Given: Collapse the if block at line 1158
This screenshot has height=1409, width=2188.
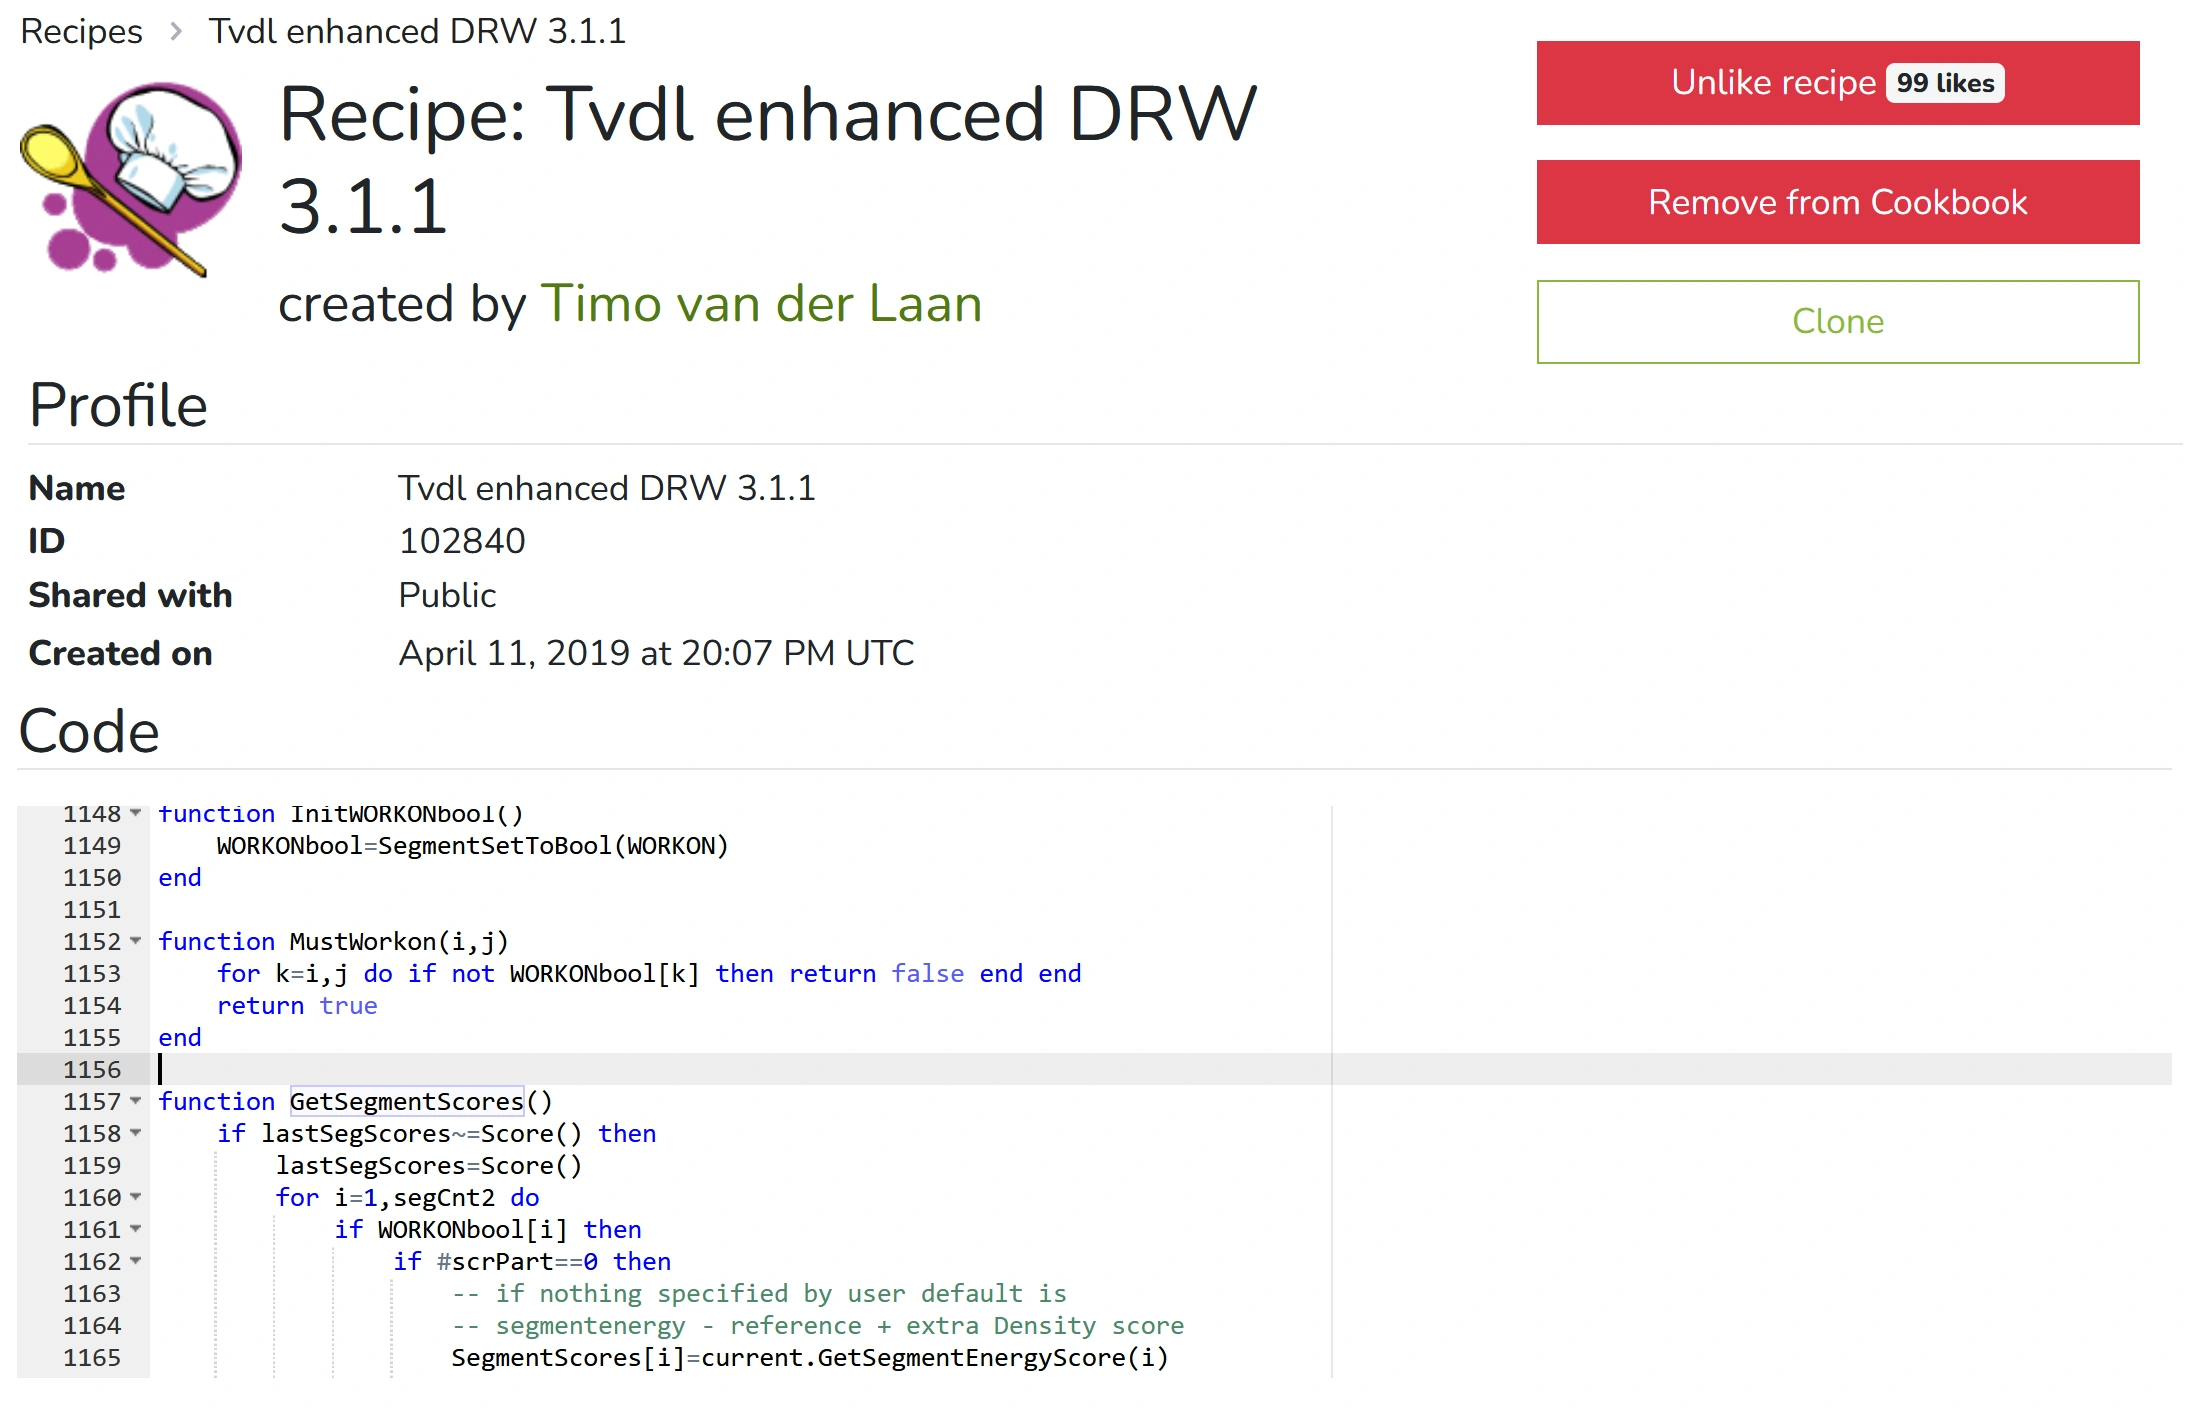Looking at the screenshot, I should point(136,1133).
